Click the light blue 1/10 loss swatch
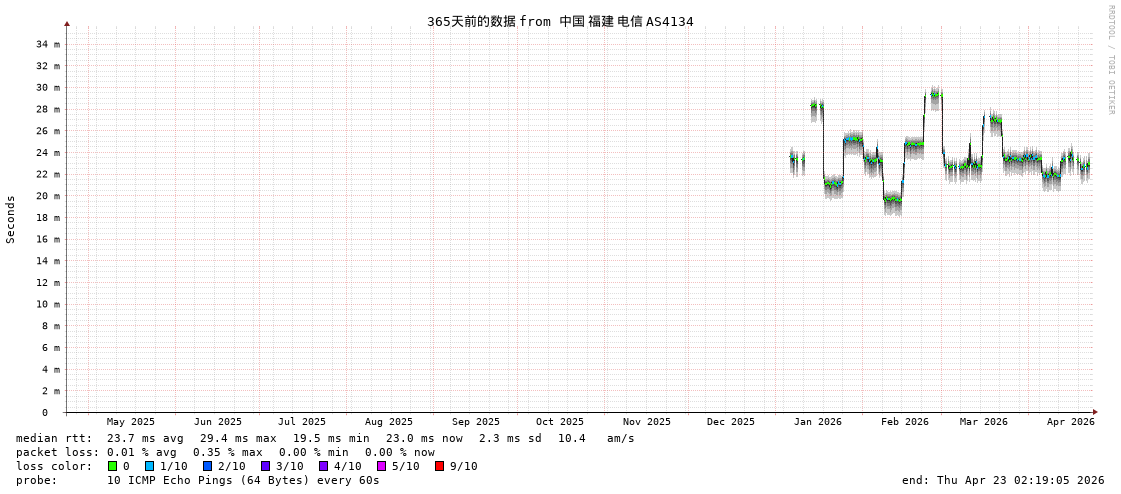Image resolution: width=1121 pixels, height=494 pixels. (149, 466)
